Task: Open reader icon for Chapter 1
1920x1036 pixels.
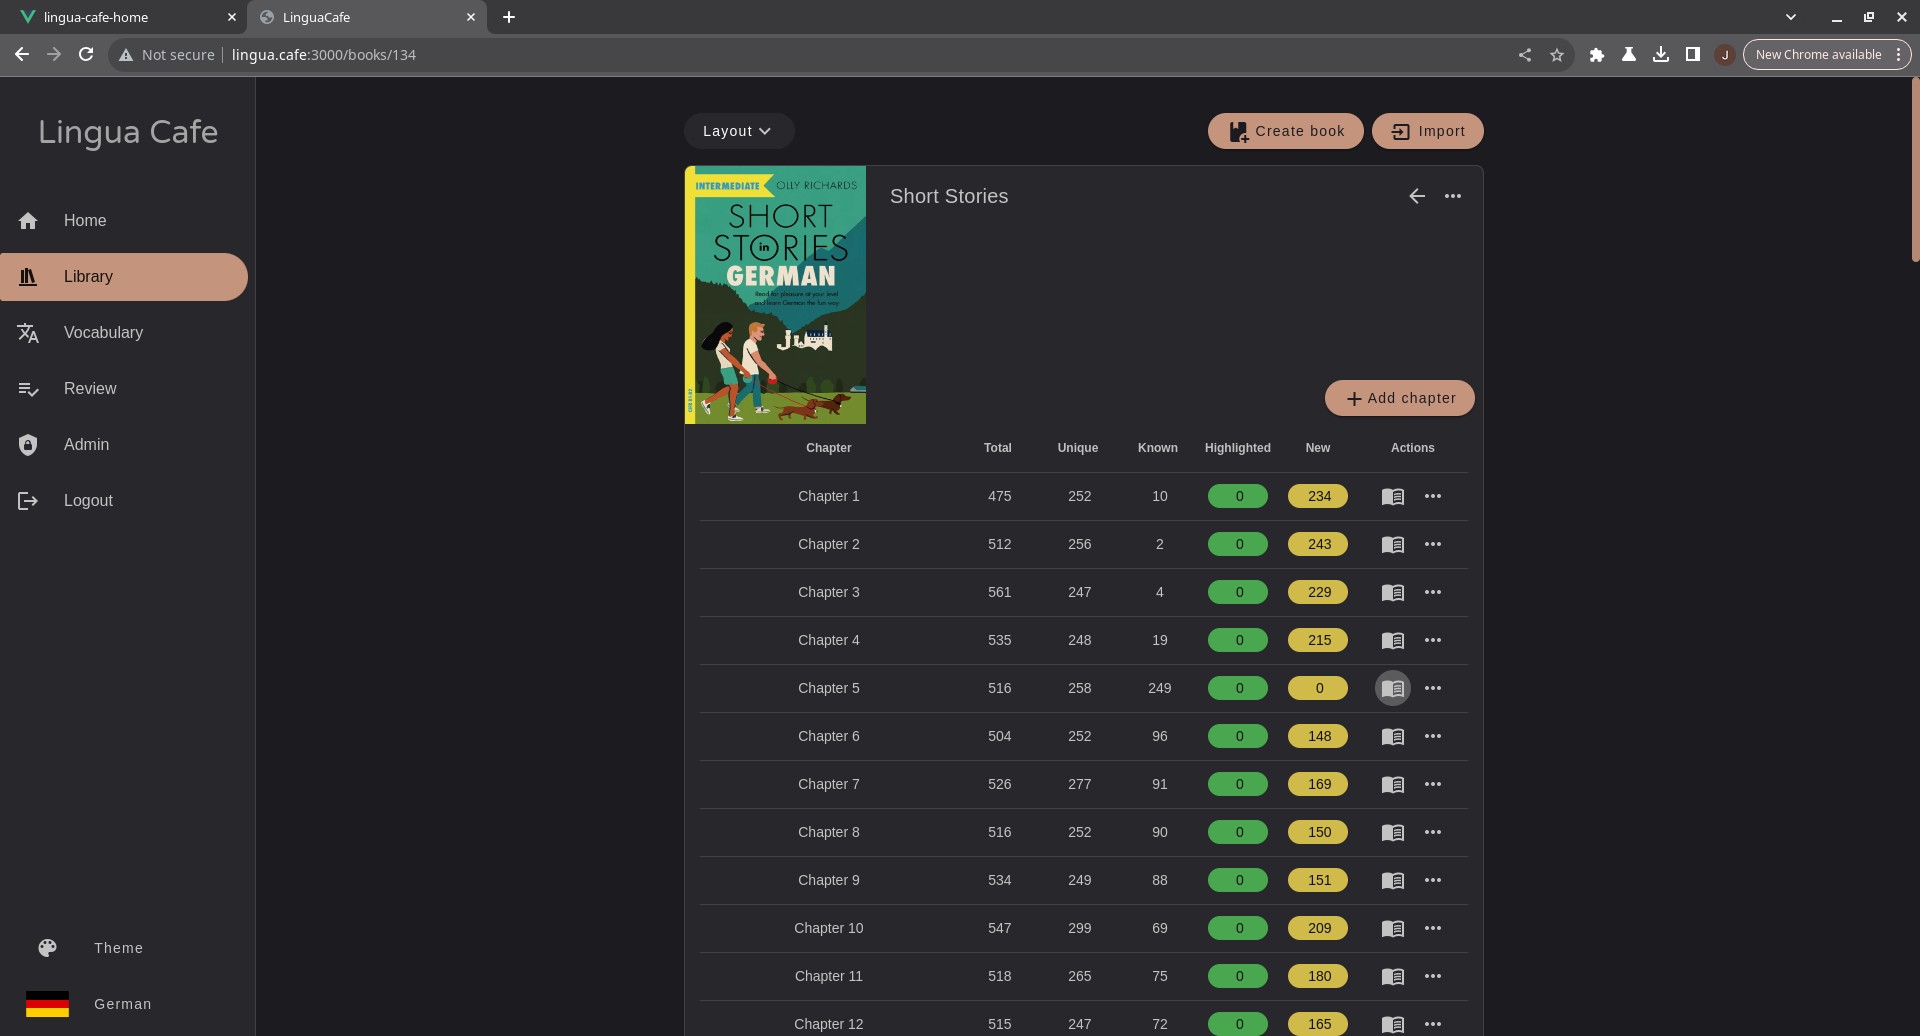Action: (1392, 496)
